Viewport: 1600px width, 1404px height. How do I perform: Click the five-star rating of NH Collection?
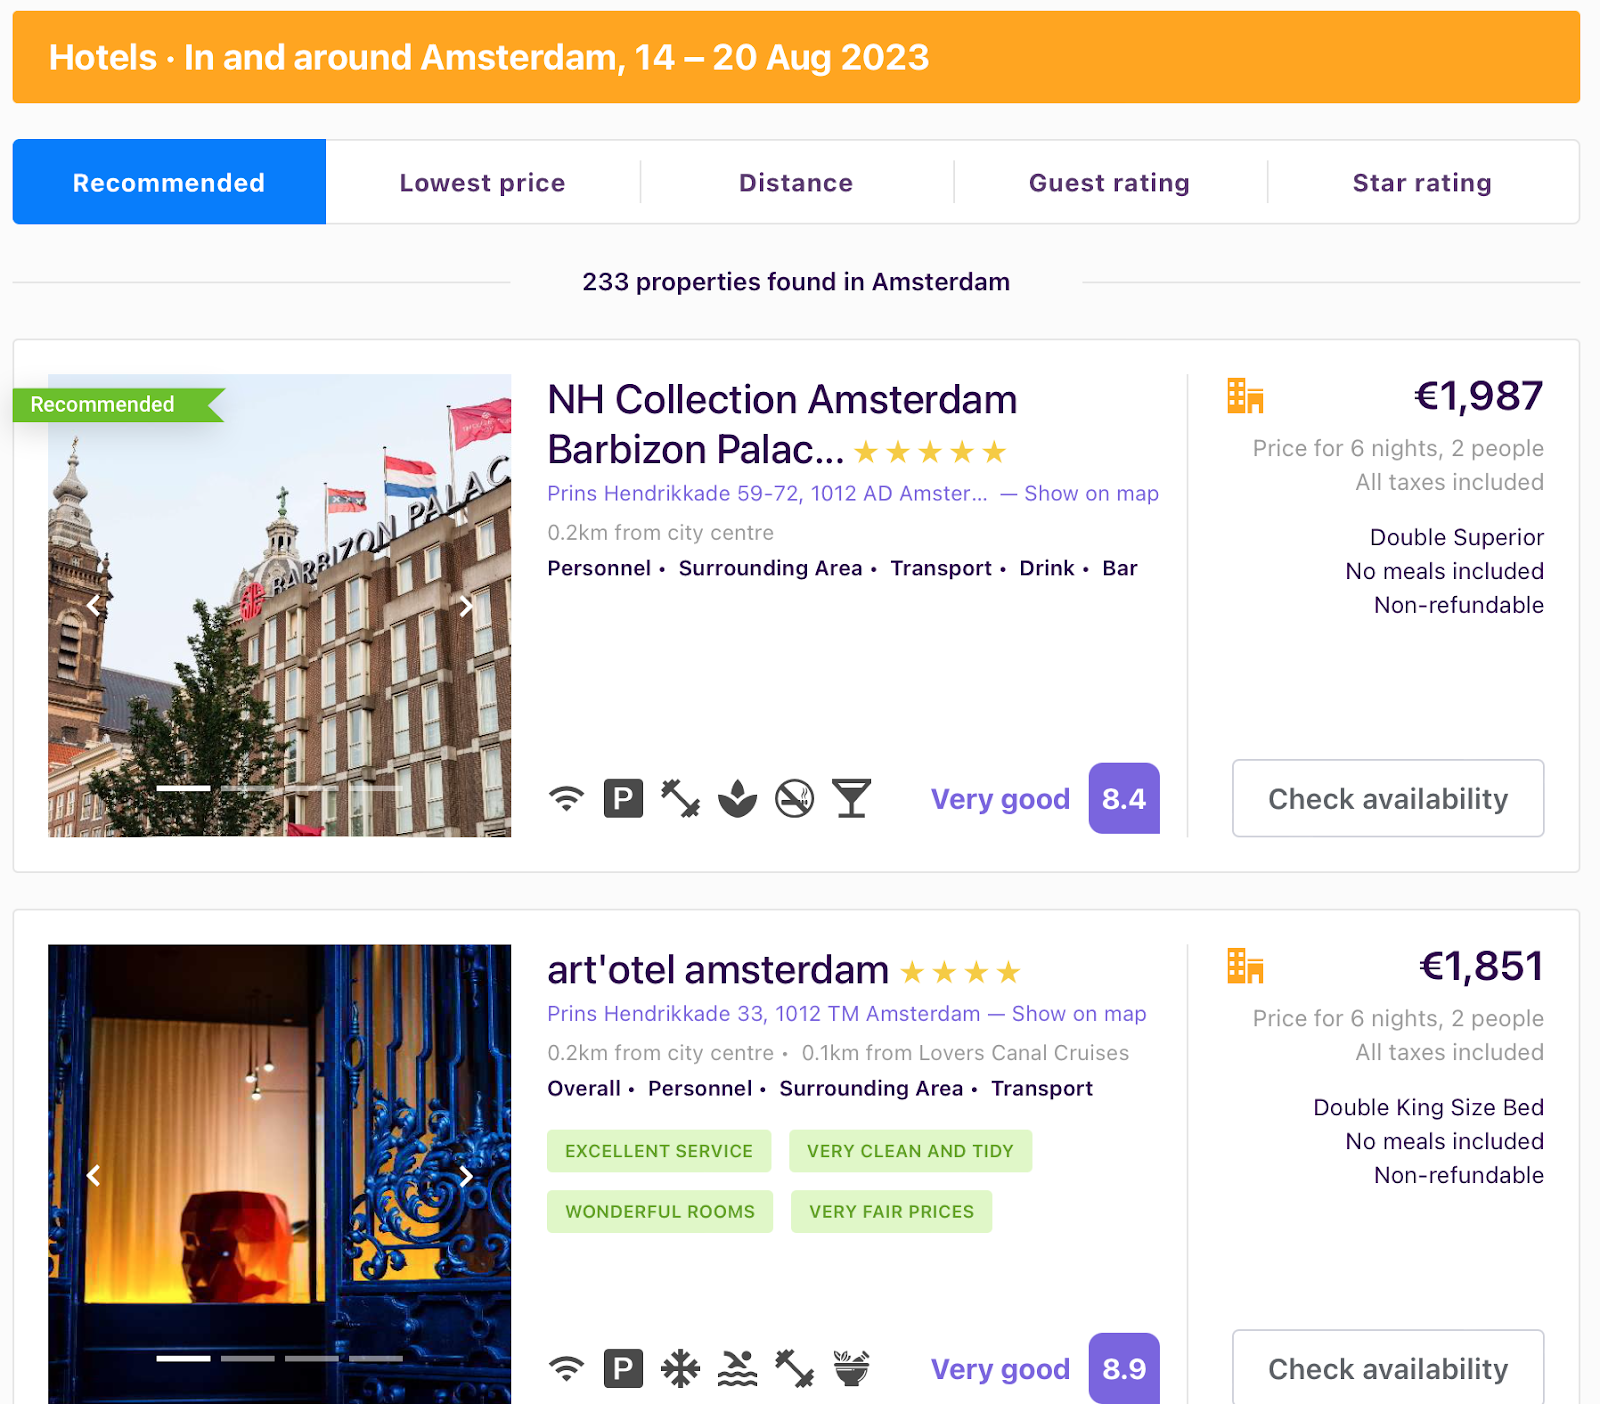[930, 452]
